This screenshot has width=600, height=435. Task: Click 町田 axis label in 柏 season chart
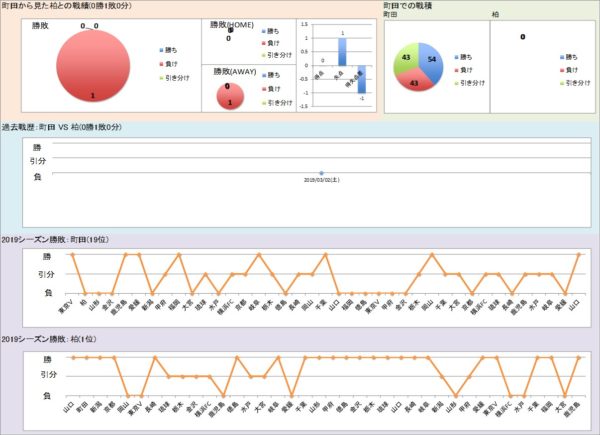point(82,406)
